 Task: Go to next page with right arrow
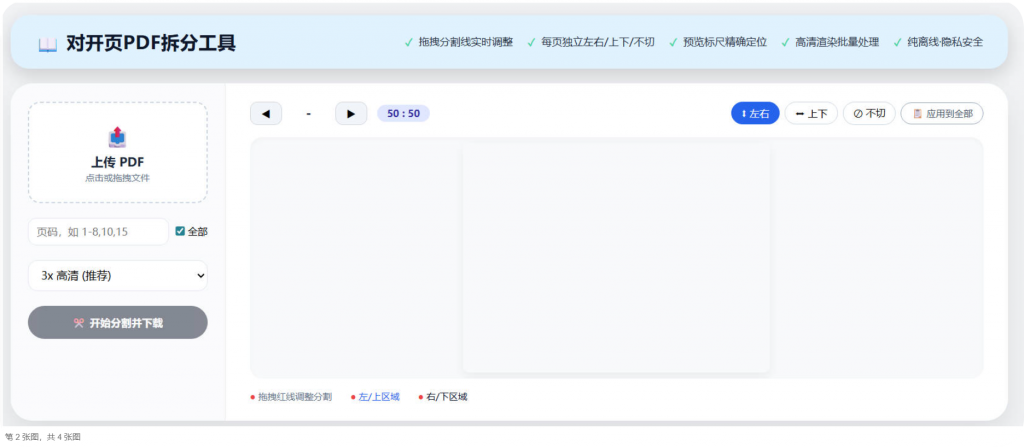pos(351,114)
